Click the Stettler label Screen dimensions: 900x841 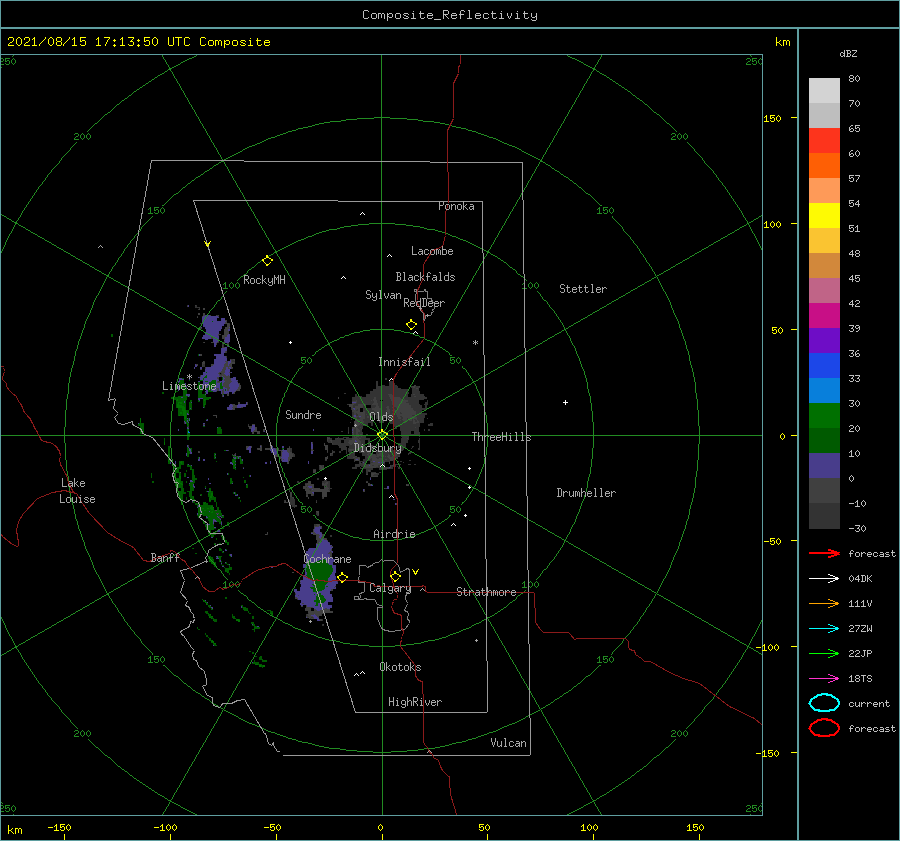[583, 289]
